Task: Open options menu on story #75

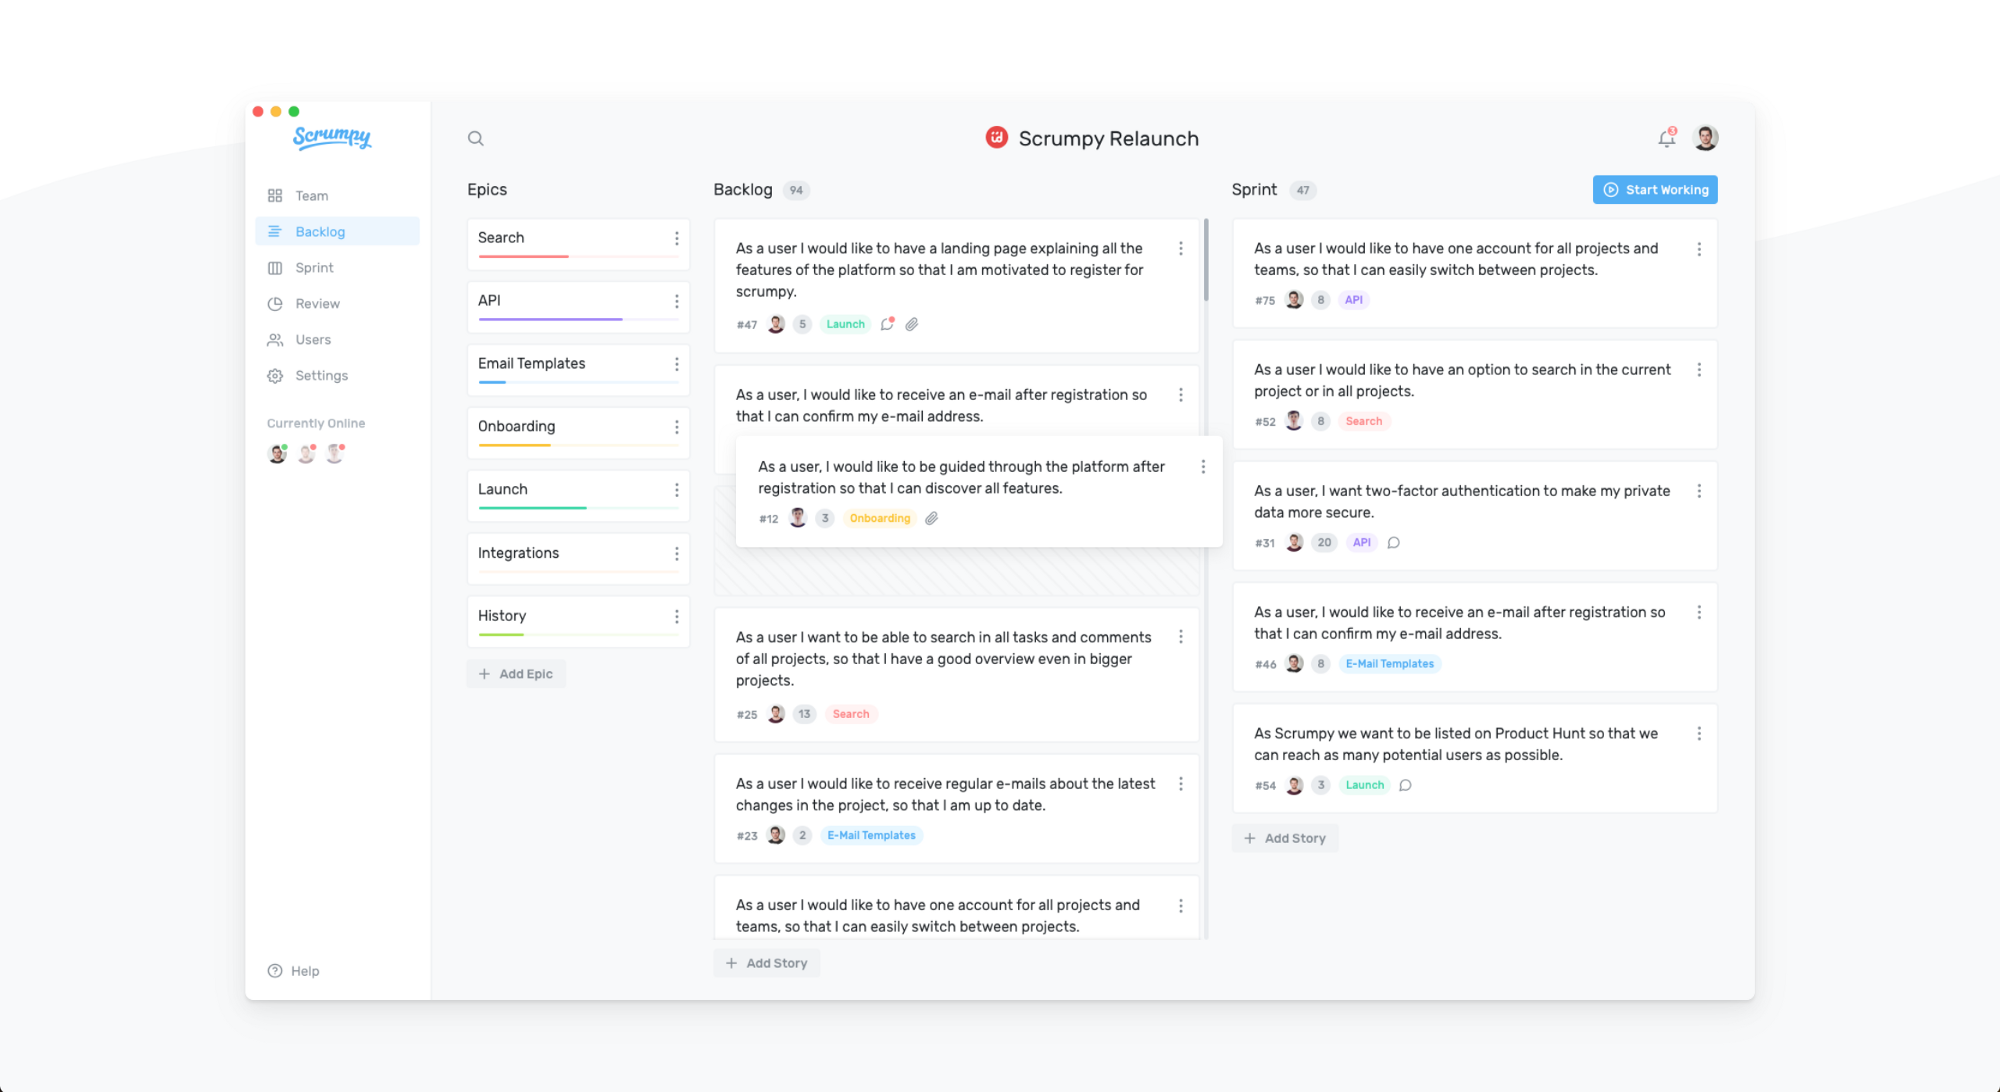Action: click(x=1699, y=251)
